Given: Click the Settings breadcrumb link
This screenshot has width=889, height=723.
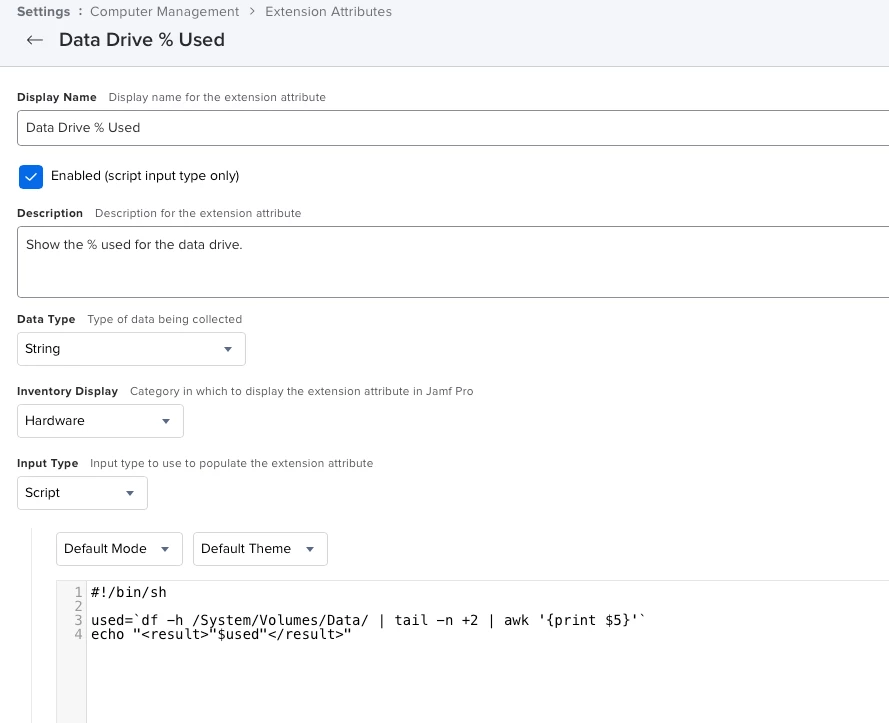Looking at the screenshot, I should pos(44,11).
